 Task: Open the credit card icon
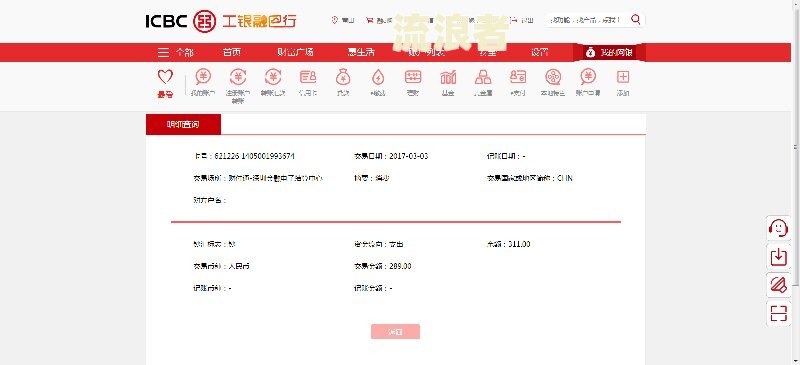click(308, 77)
